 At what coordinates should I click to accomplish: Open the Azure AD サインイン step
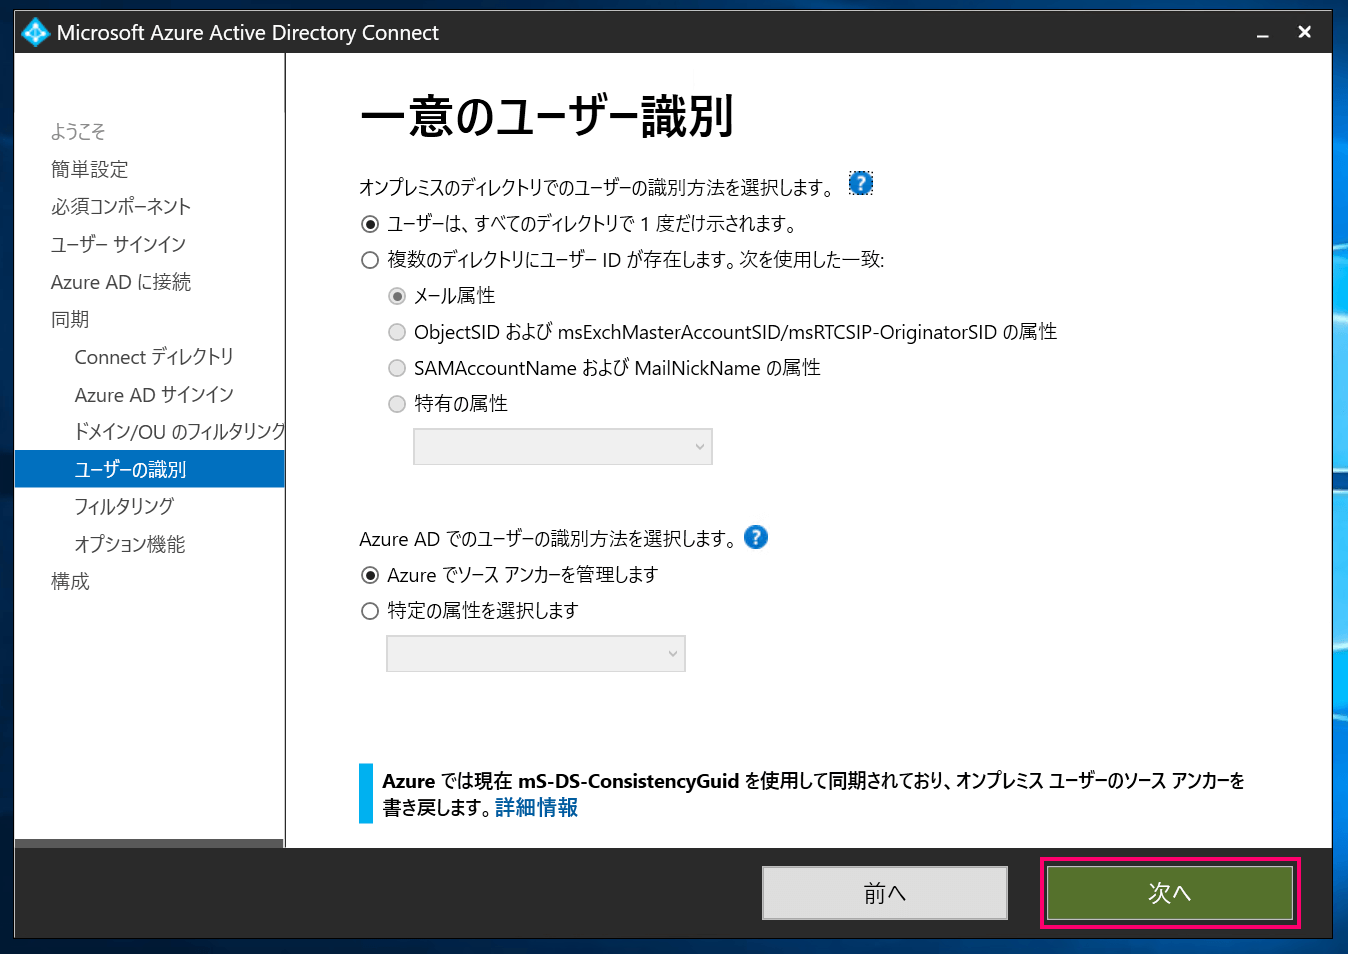coord(154,395)
